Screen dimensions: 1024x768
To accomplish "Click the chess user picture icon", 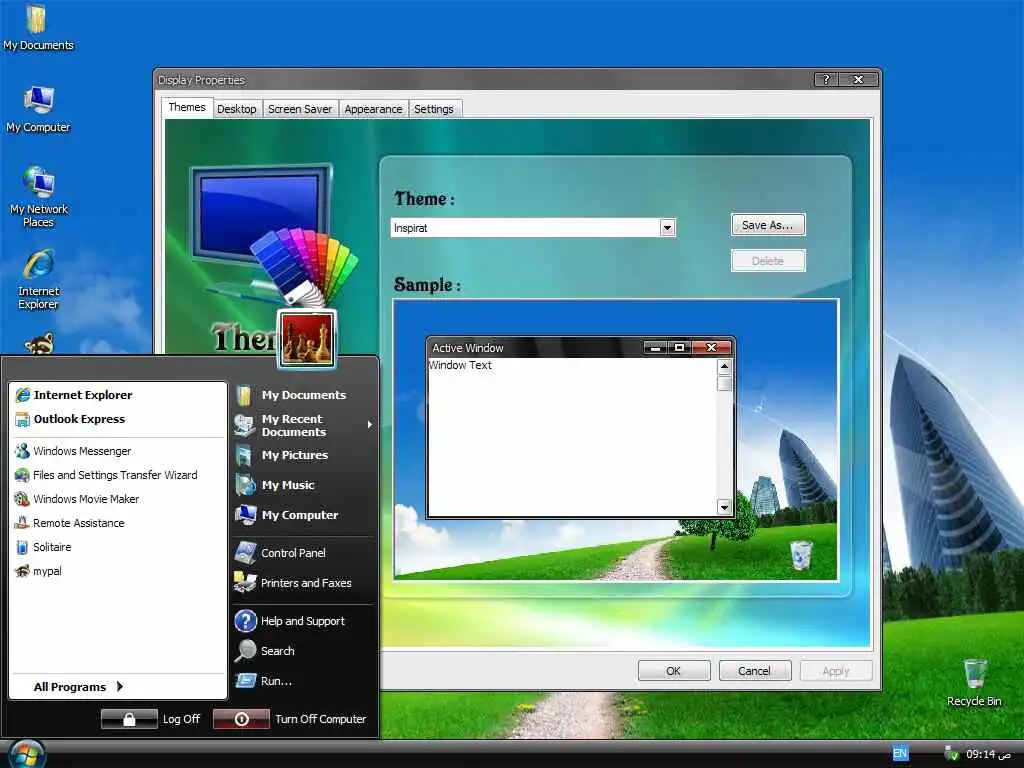I will 306,339.
